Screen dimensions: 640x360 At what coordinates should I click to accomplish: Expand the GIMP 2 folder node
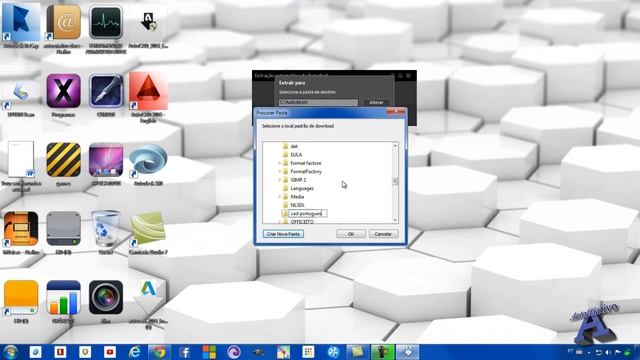tap(280, 180)
